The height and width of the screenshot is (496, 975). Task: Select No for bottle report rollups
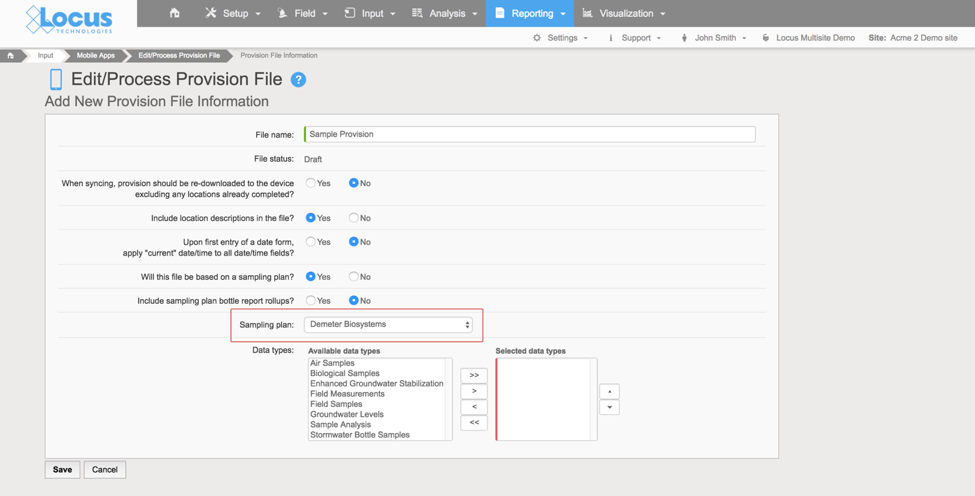coord(353,300)
